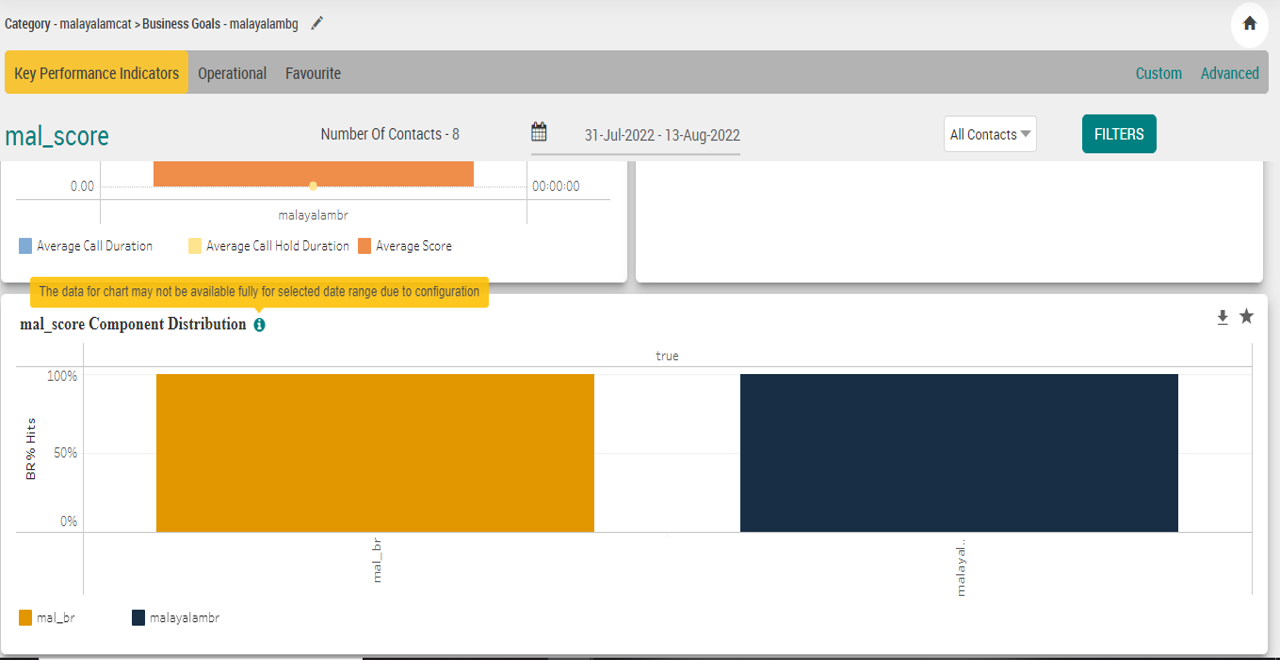The image size is (1280, 660).
Task: Click the 'true' label above chart
Action: pos(667,356)
